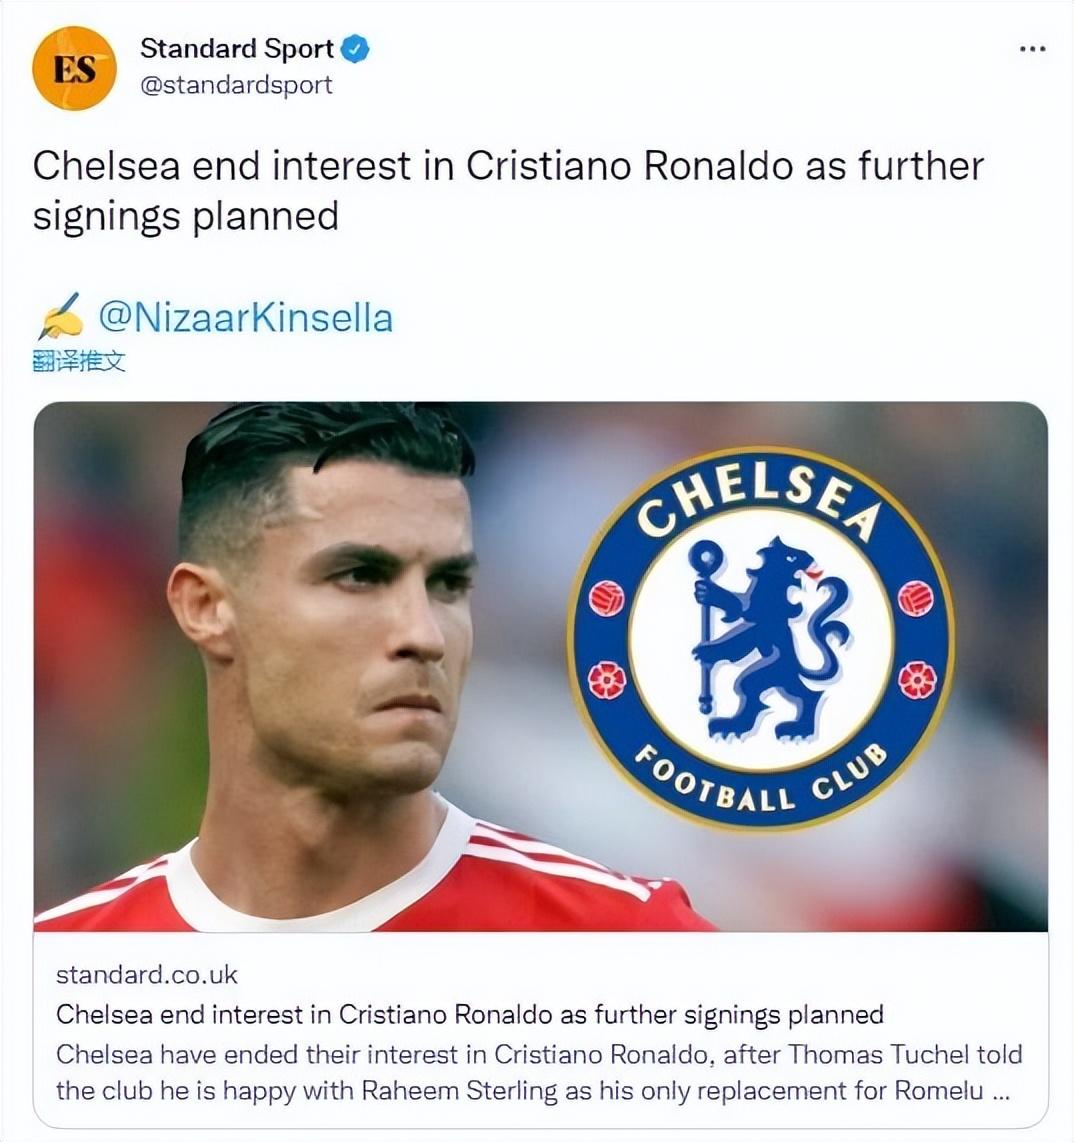Click the tweet headline text
1074x1142 pixels.
click(508, 167)
